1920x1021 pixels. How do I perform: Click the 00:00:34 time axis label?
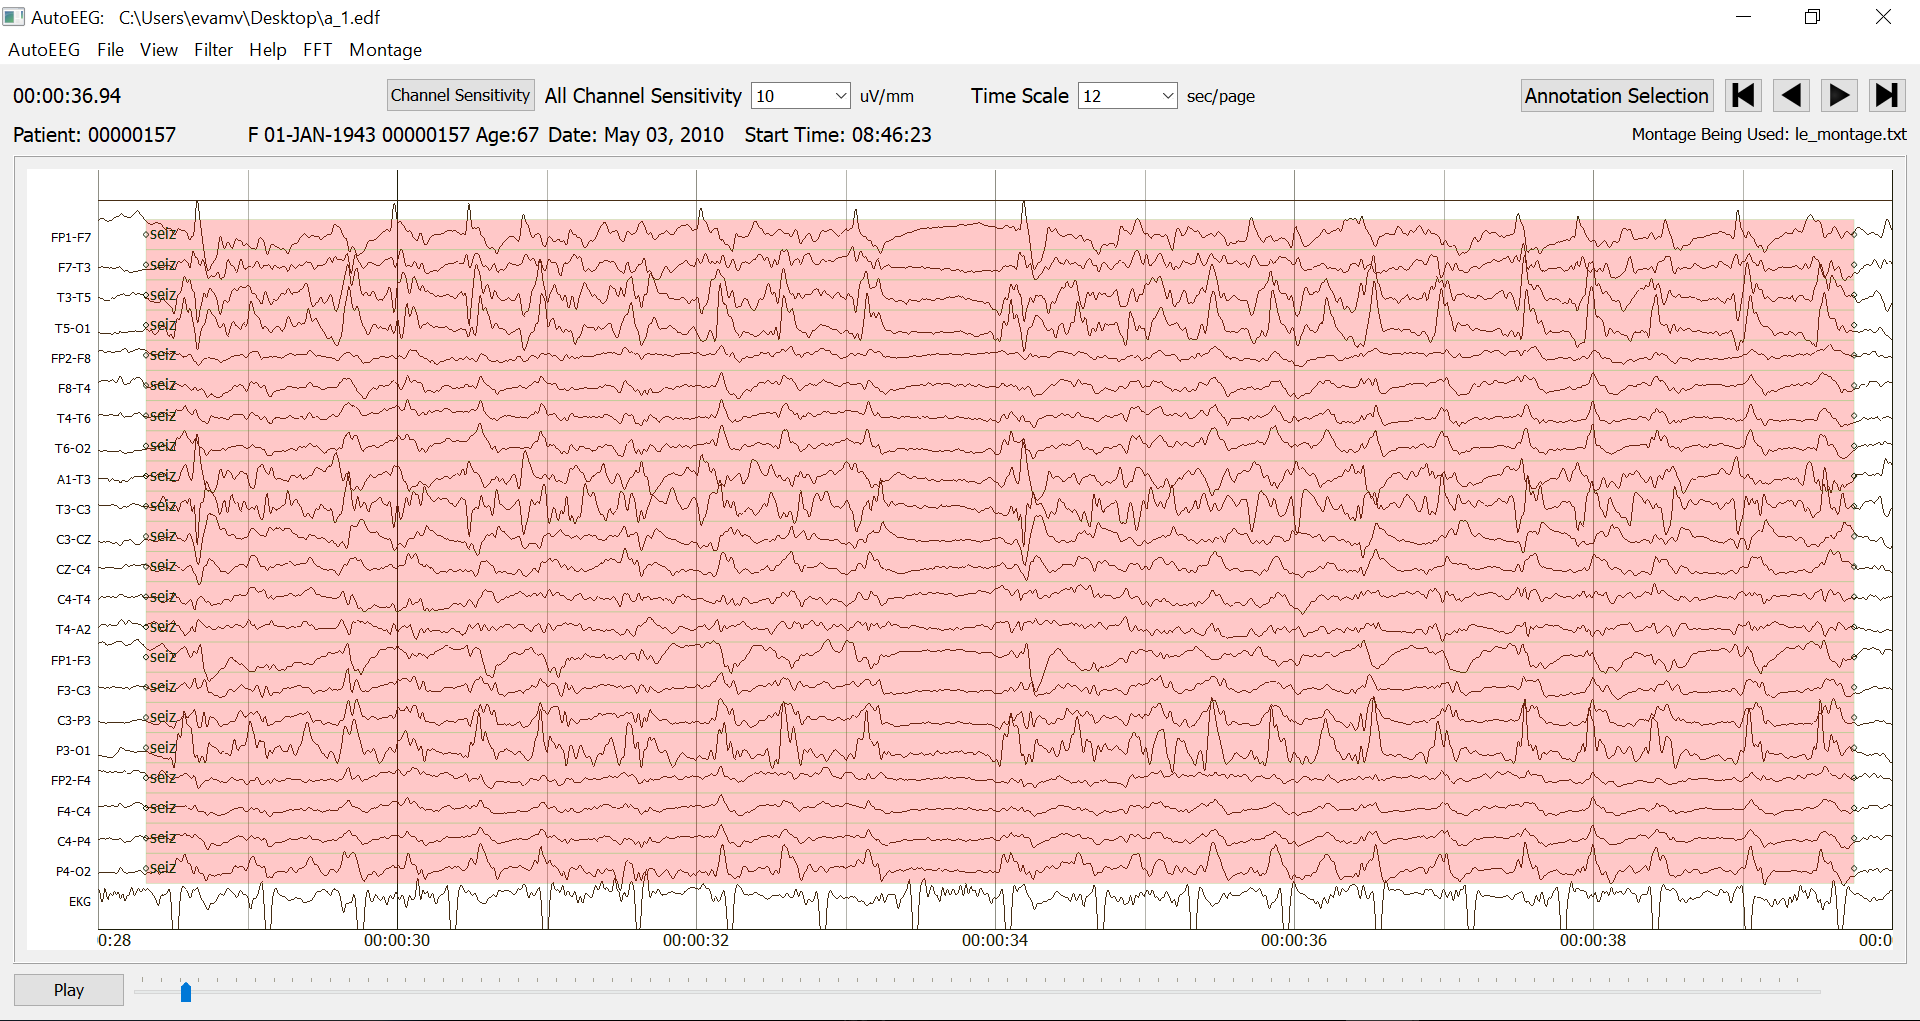click(995, 941)
